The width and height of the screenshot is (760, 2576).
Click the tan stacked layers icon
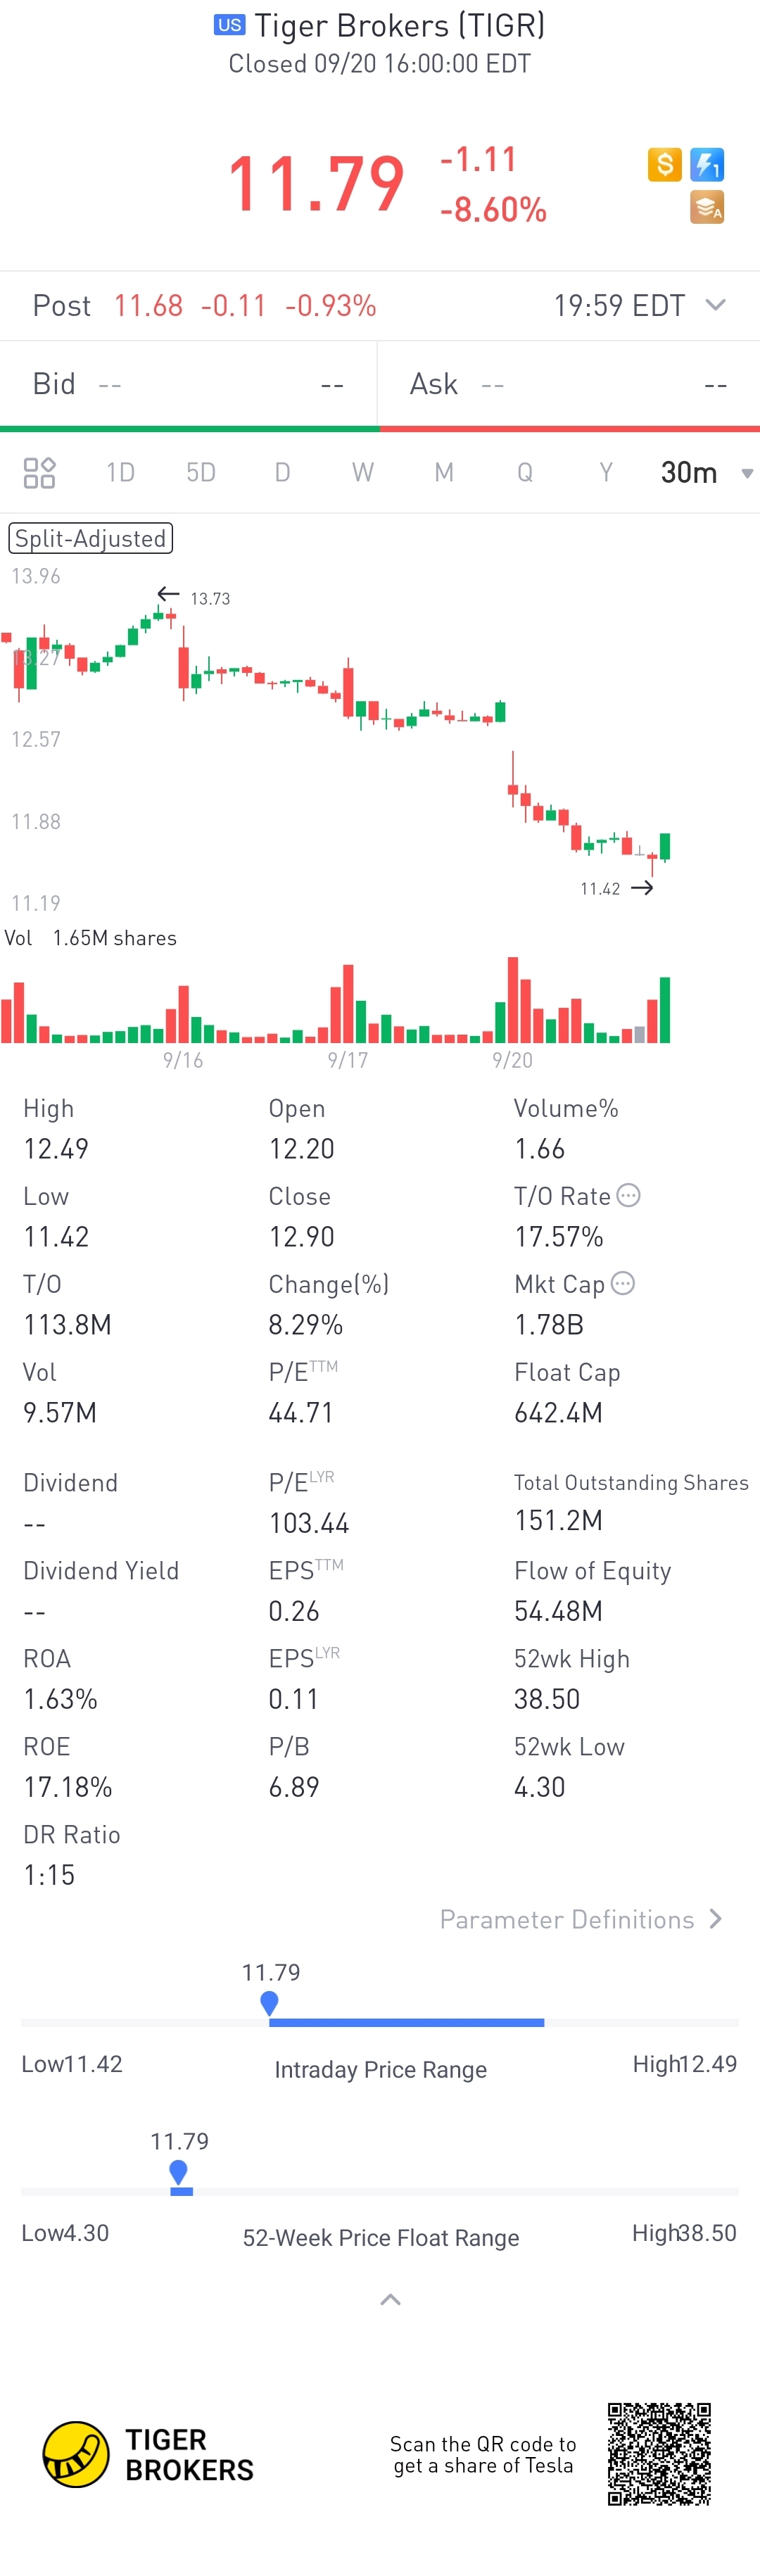tap(707, 208)
